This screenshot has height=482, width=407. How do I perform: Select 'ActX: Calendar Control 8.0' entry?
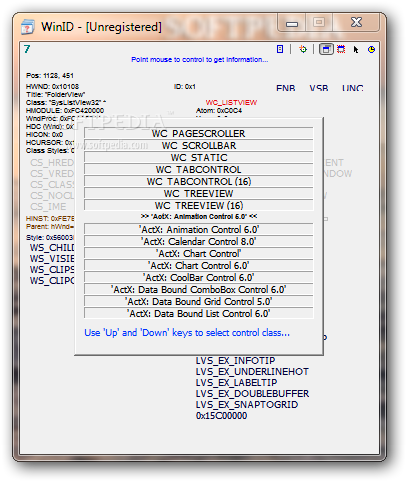[x=199, y=241]
